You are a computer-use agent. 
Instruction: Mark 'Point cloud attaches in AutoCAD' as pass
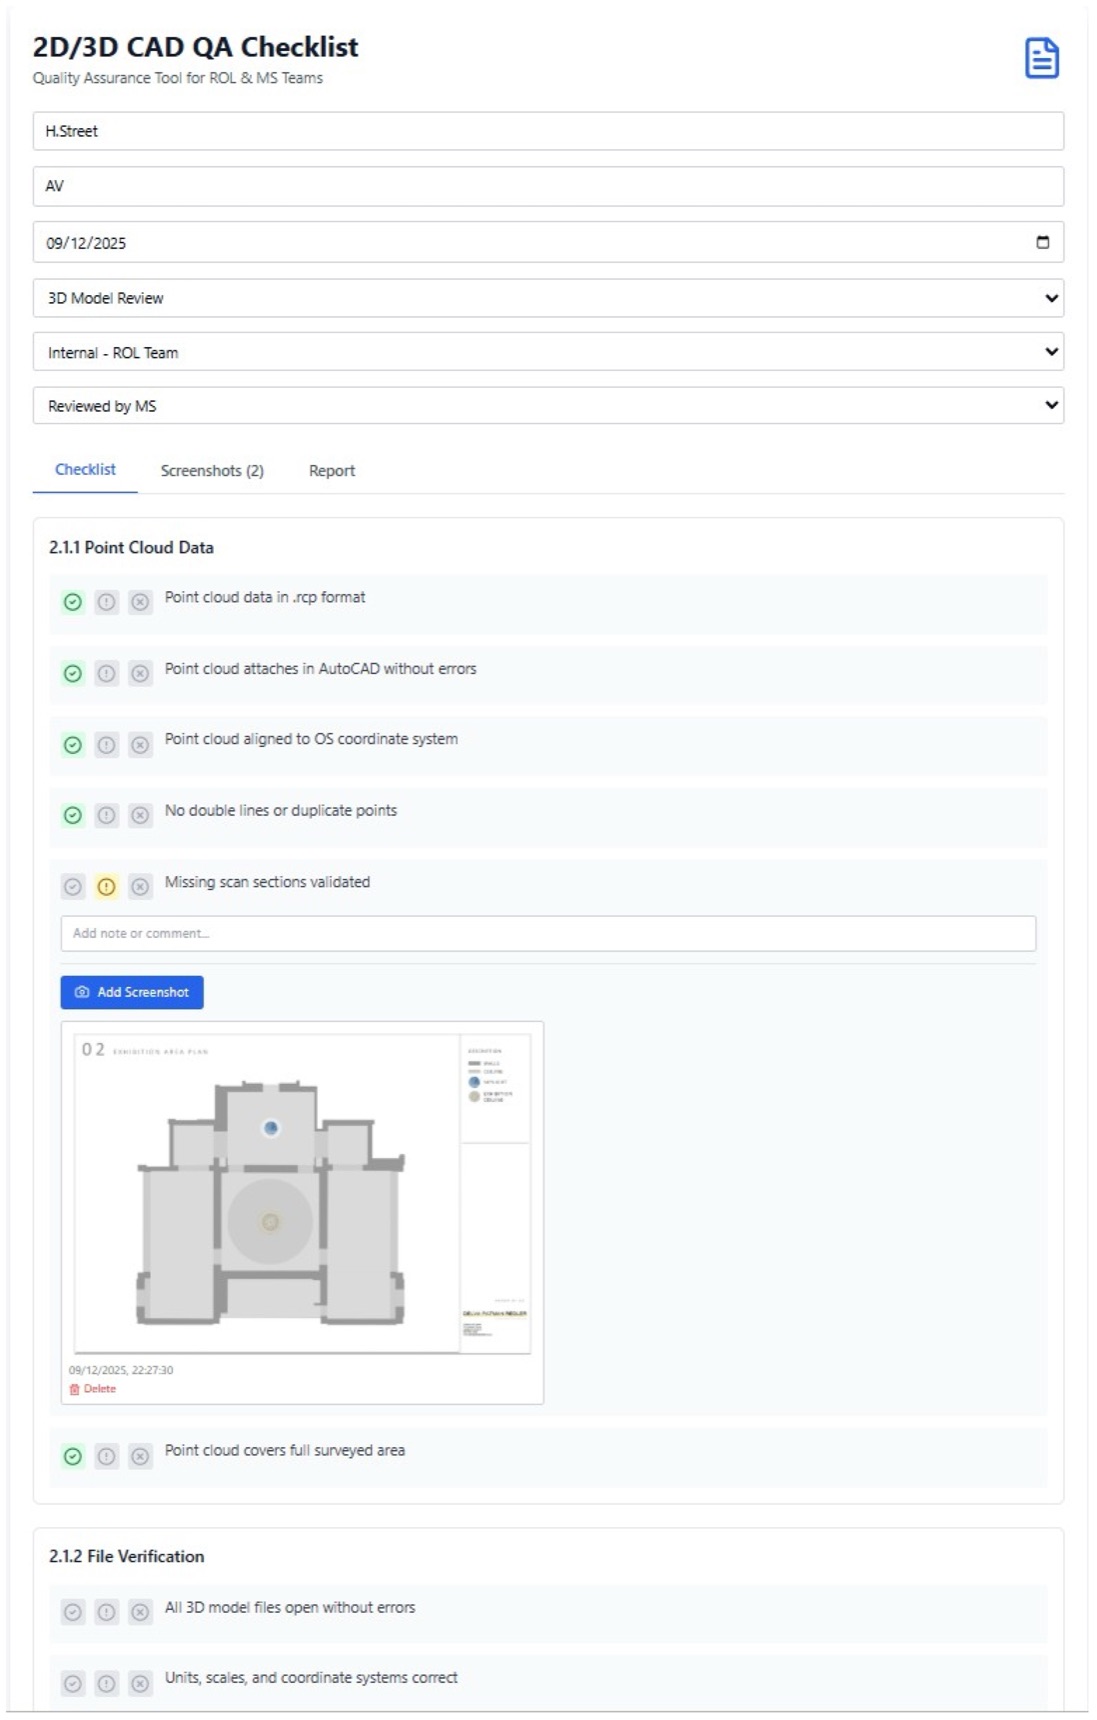pyautogui.click(x=73, y=673)
